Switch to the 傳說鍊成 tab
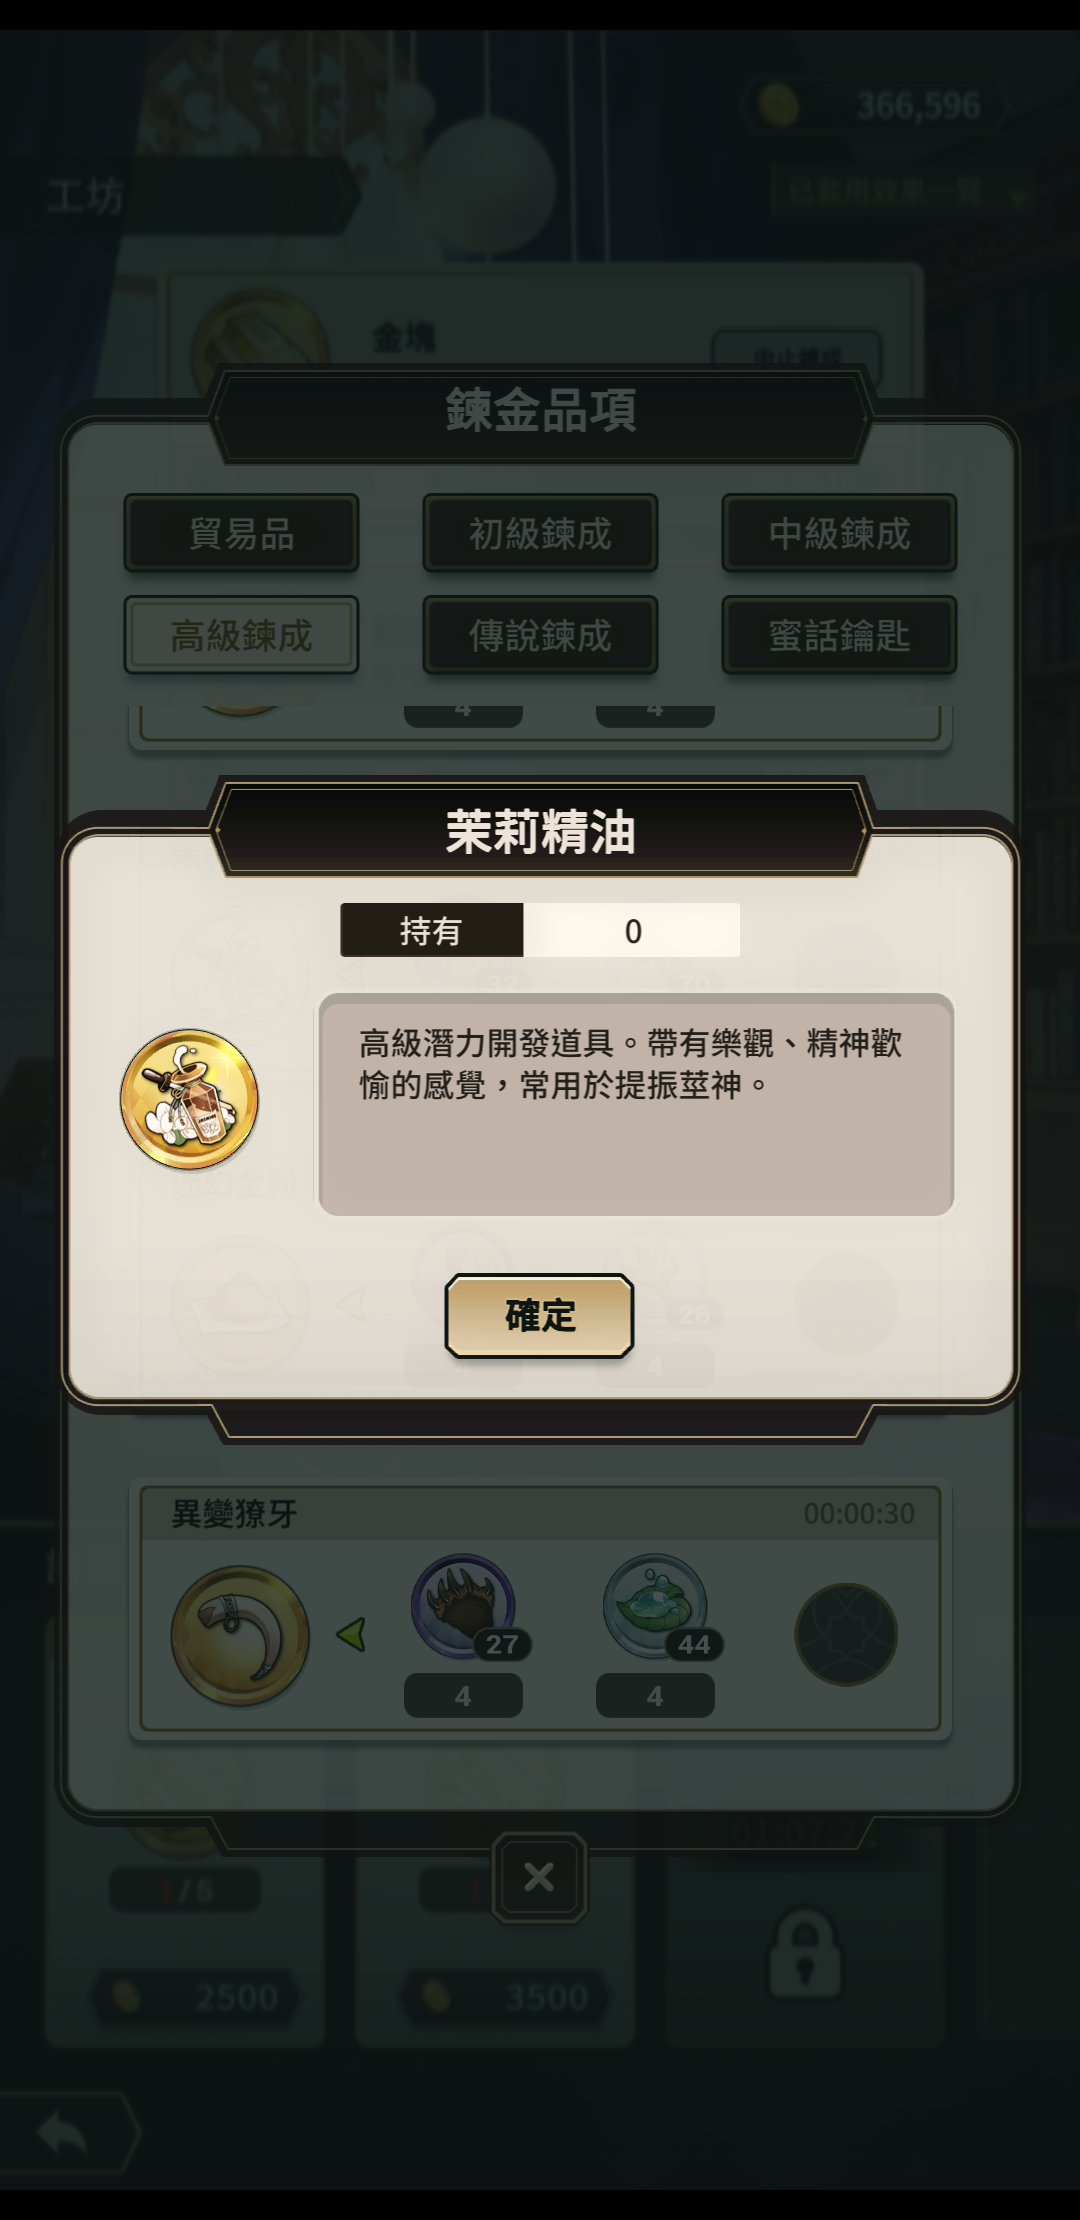Image resolution: width=1080 pixels, height=2220 pixels. click(540, 635)
